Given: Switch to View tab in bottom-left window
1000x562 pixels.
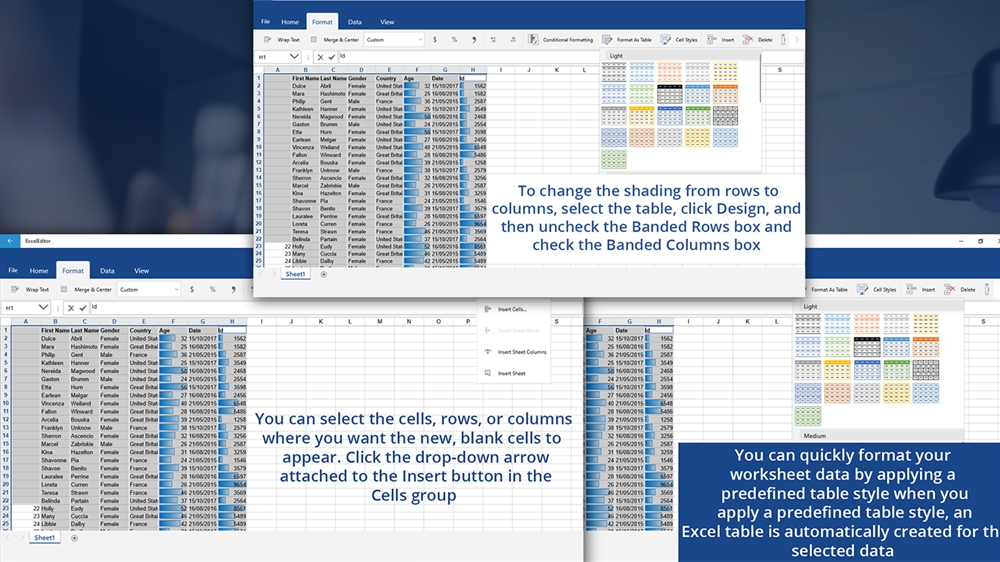Looking at the screenshot, I should click(142, 270).
